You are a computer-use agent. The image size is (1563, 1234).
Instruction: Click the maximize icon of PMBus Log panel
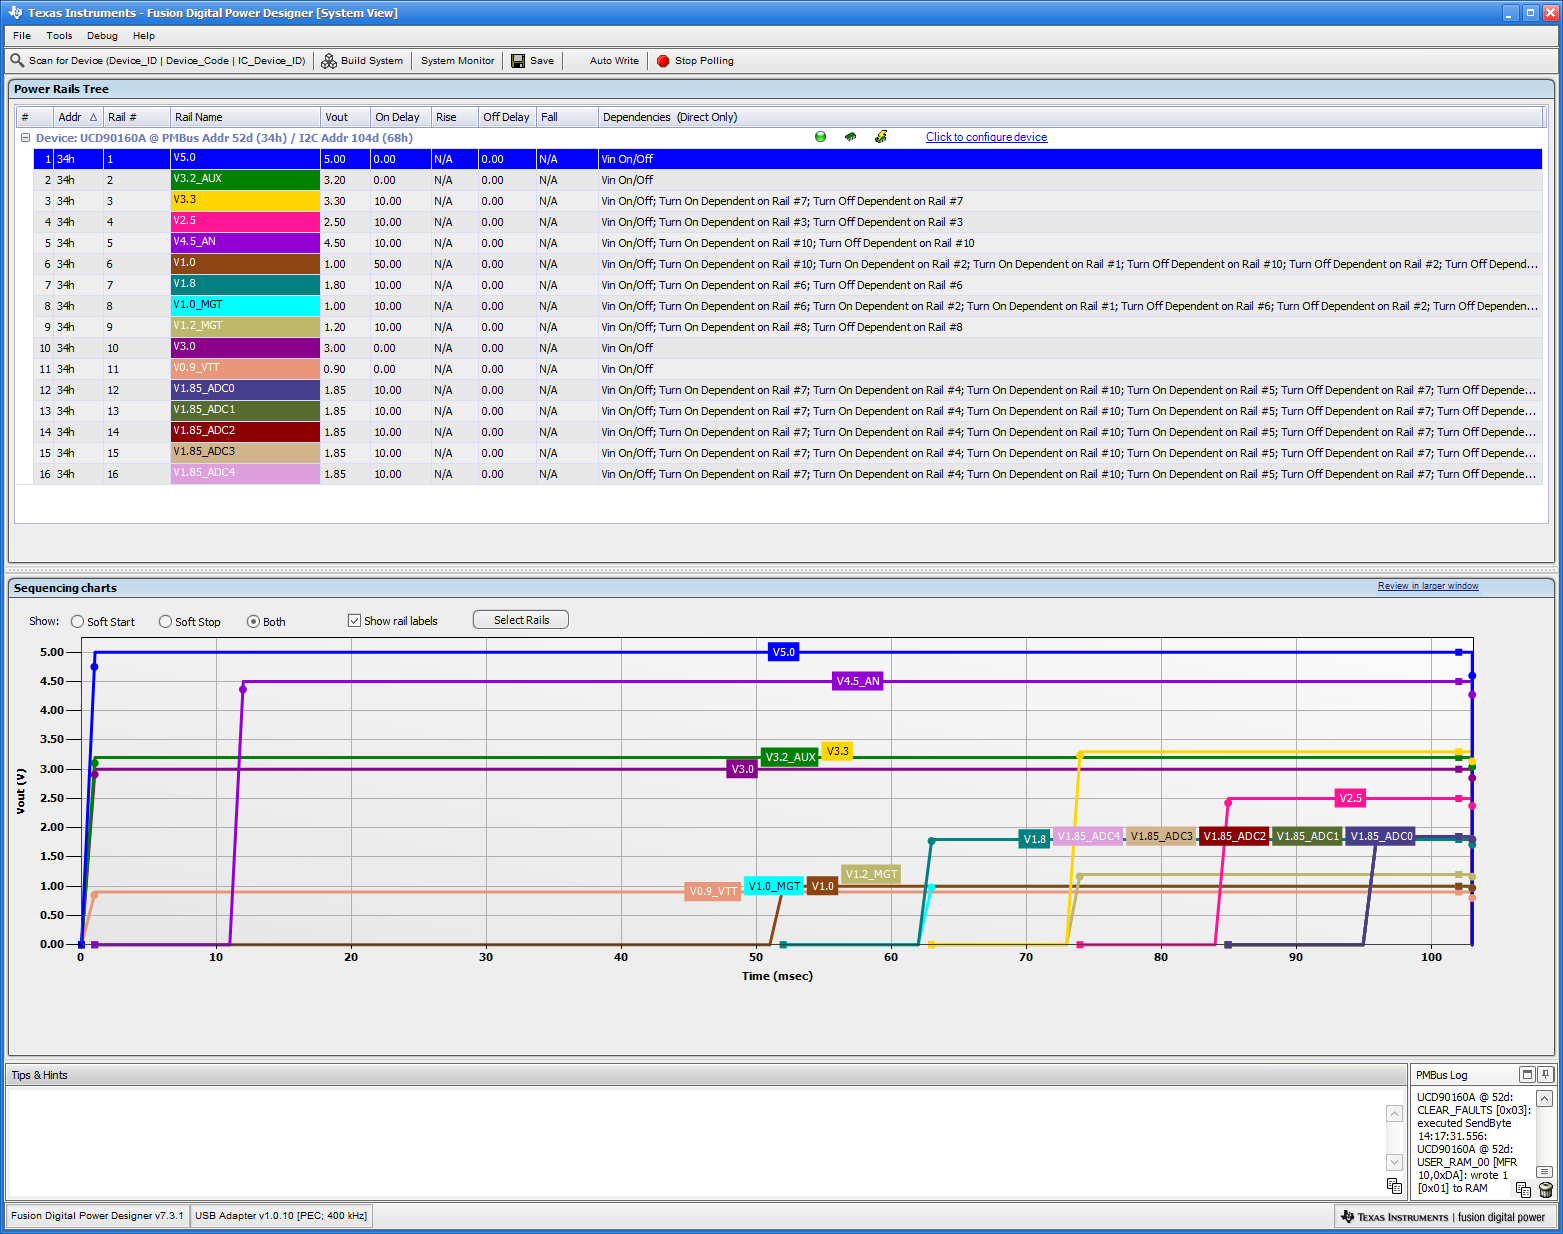click(x=1527, y=1074)
